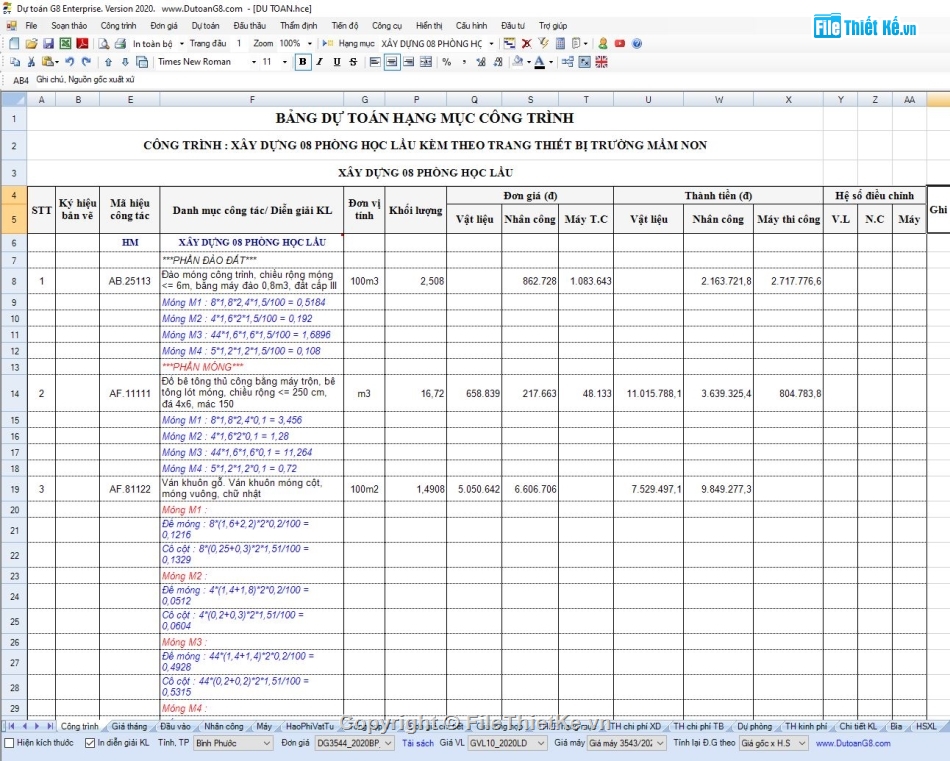Image resolution: width=950 pixels, height=761 pixels.
Task: Align text to the right
Action: 409,62
